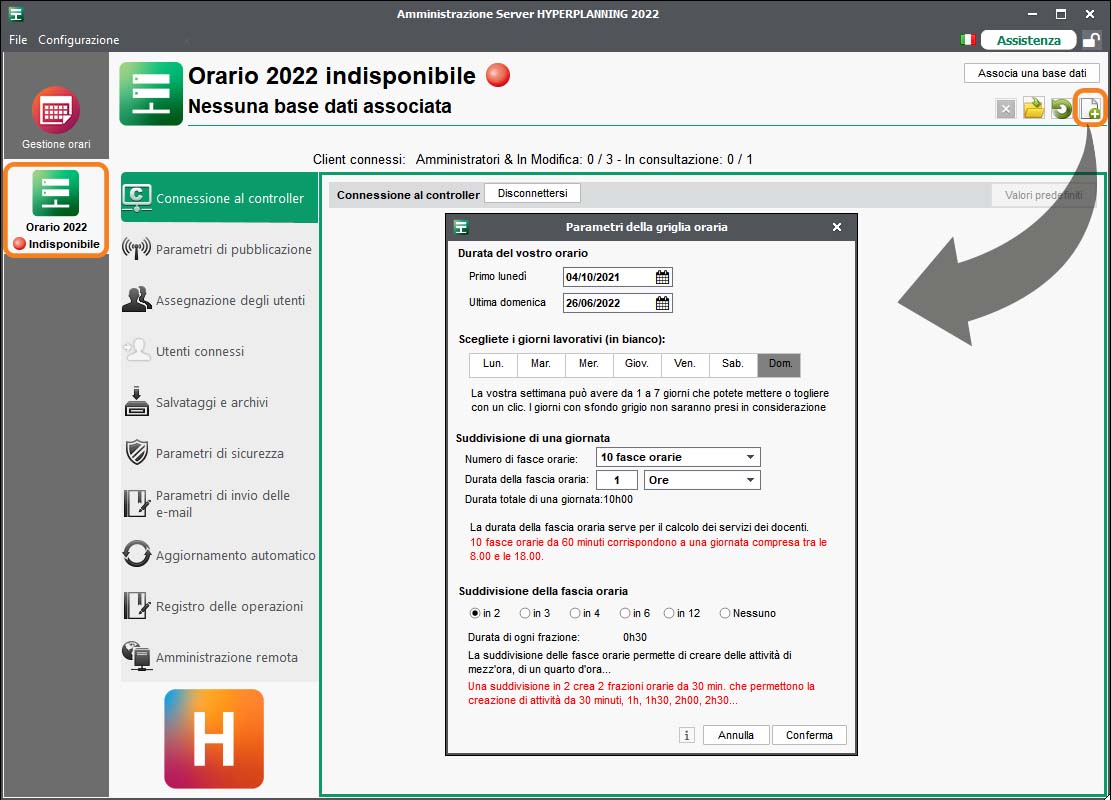Click the info icon beside Annulla

687,735
